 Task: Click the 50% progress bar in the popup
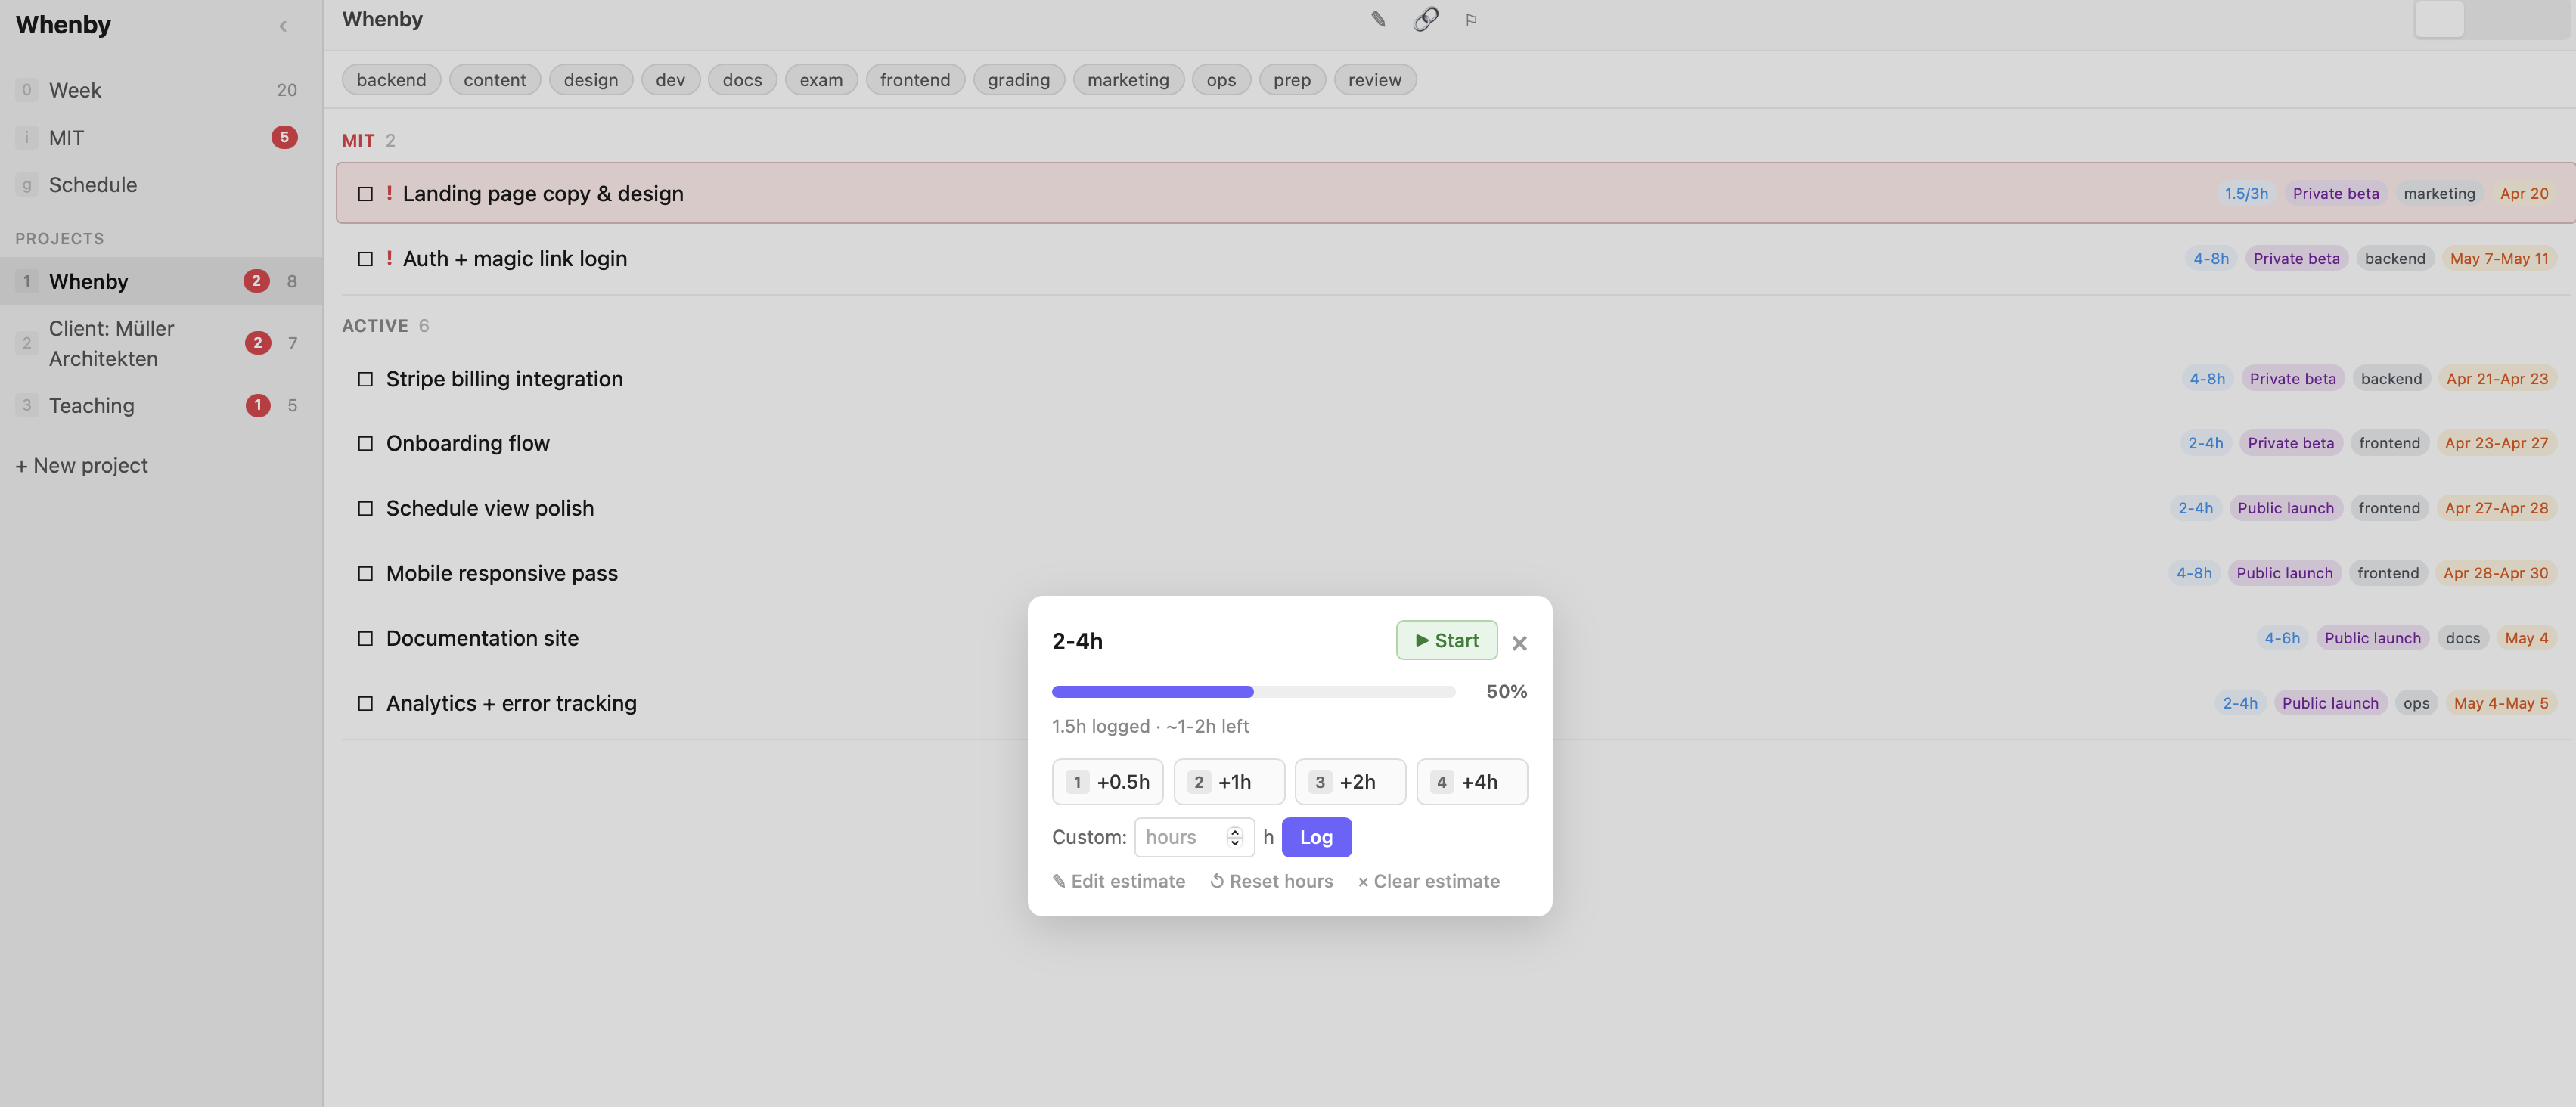pos(1252,691)
